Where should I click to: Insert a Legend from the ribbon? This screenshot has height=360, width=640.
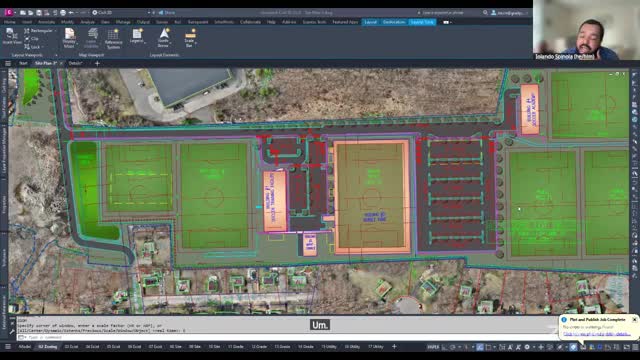click(x=137, y=36)
